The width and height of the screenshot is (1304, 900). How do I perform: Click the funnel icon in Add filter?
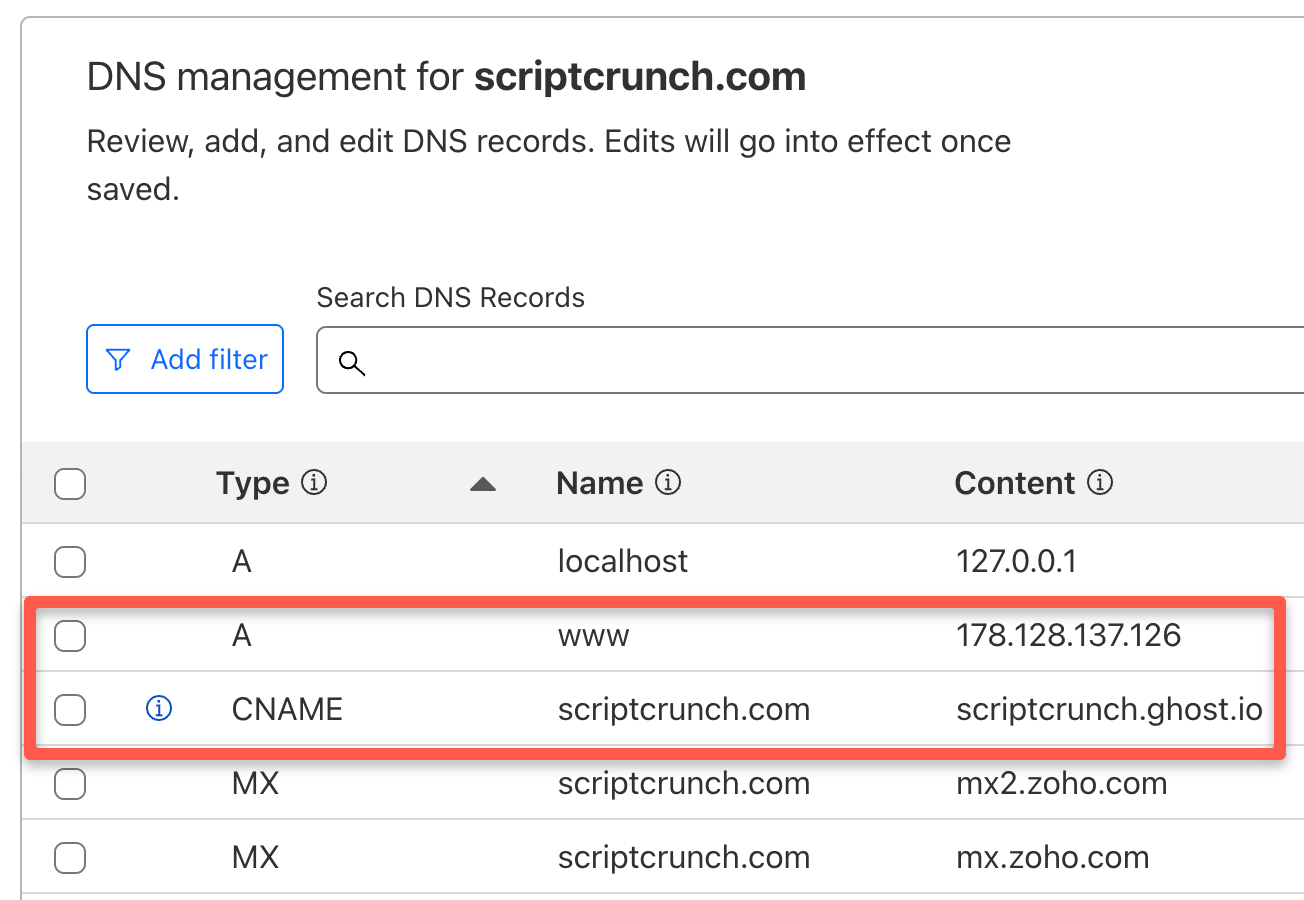pos(118,360)
